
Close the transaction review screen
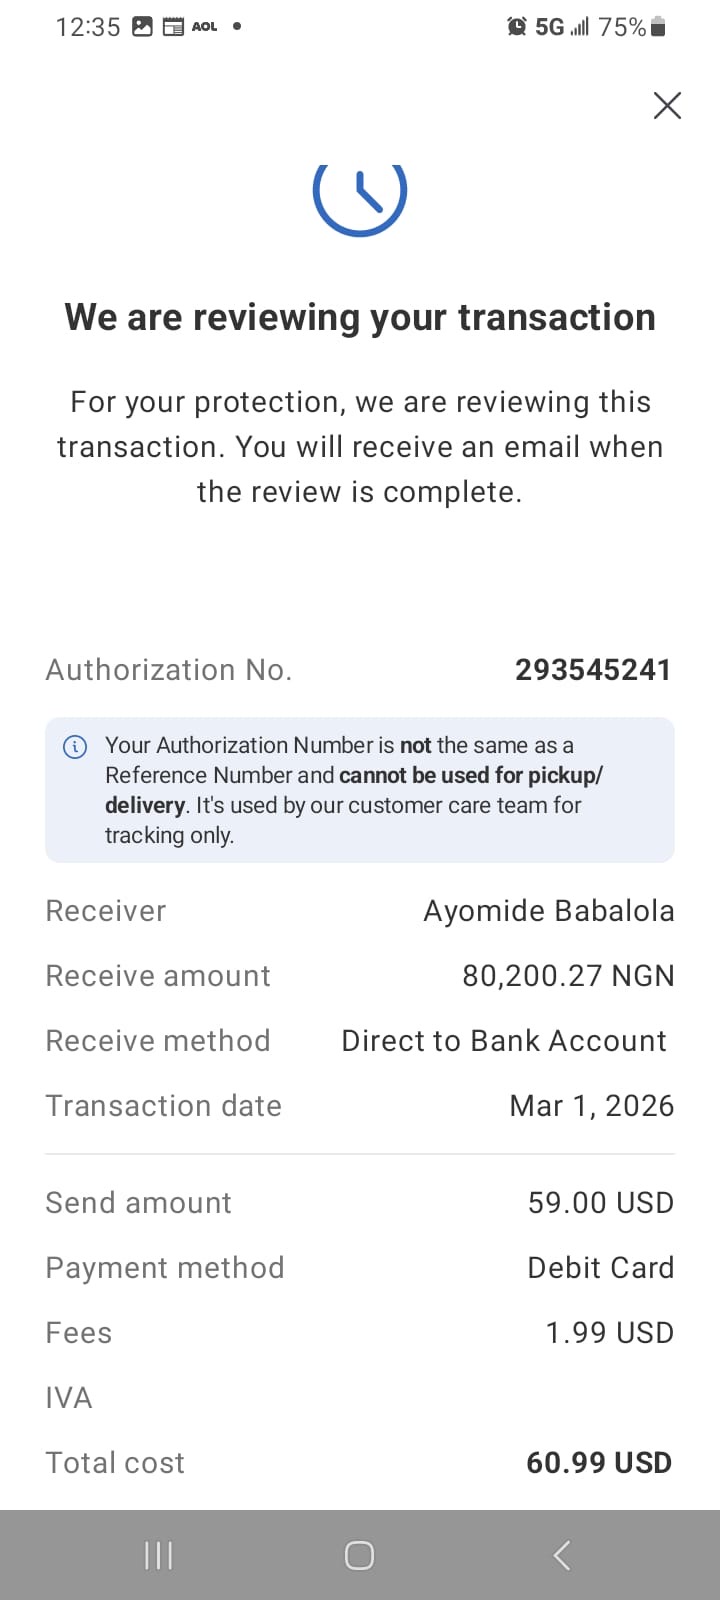(x=667, y=105)
